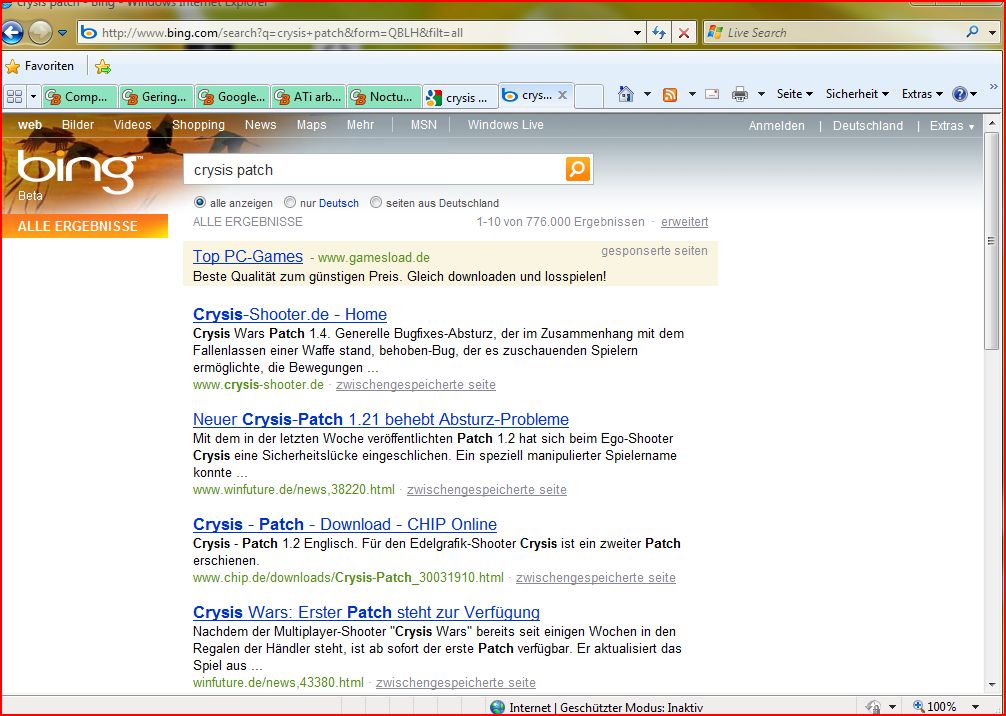Click the Refresh page icon
Viewport: 1006px width, 716px height.
(x=658, y=33)
